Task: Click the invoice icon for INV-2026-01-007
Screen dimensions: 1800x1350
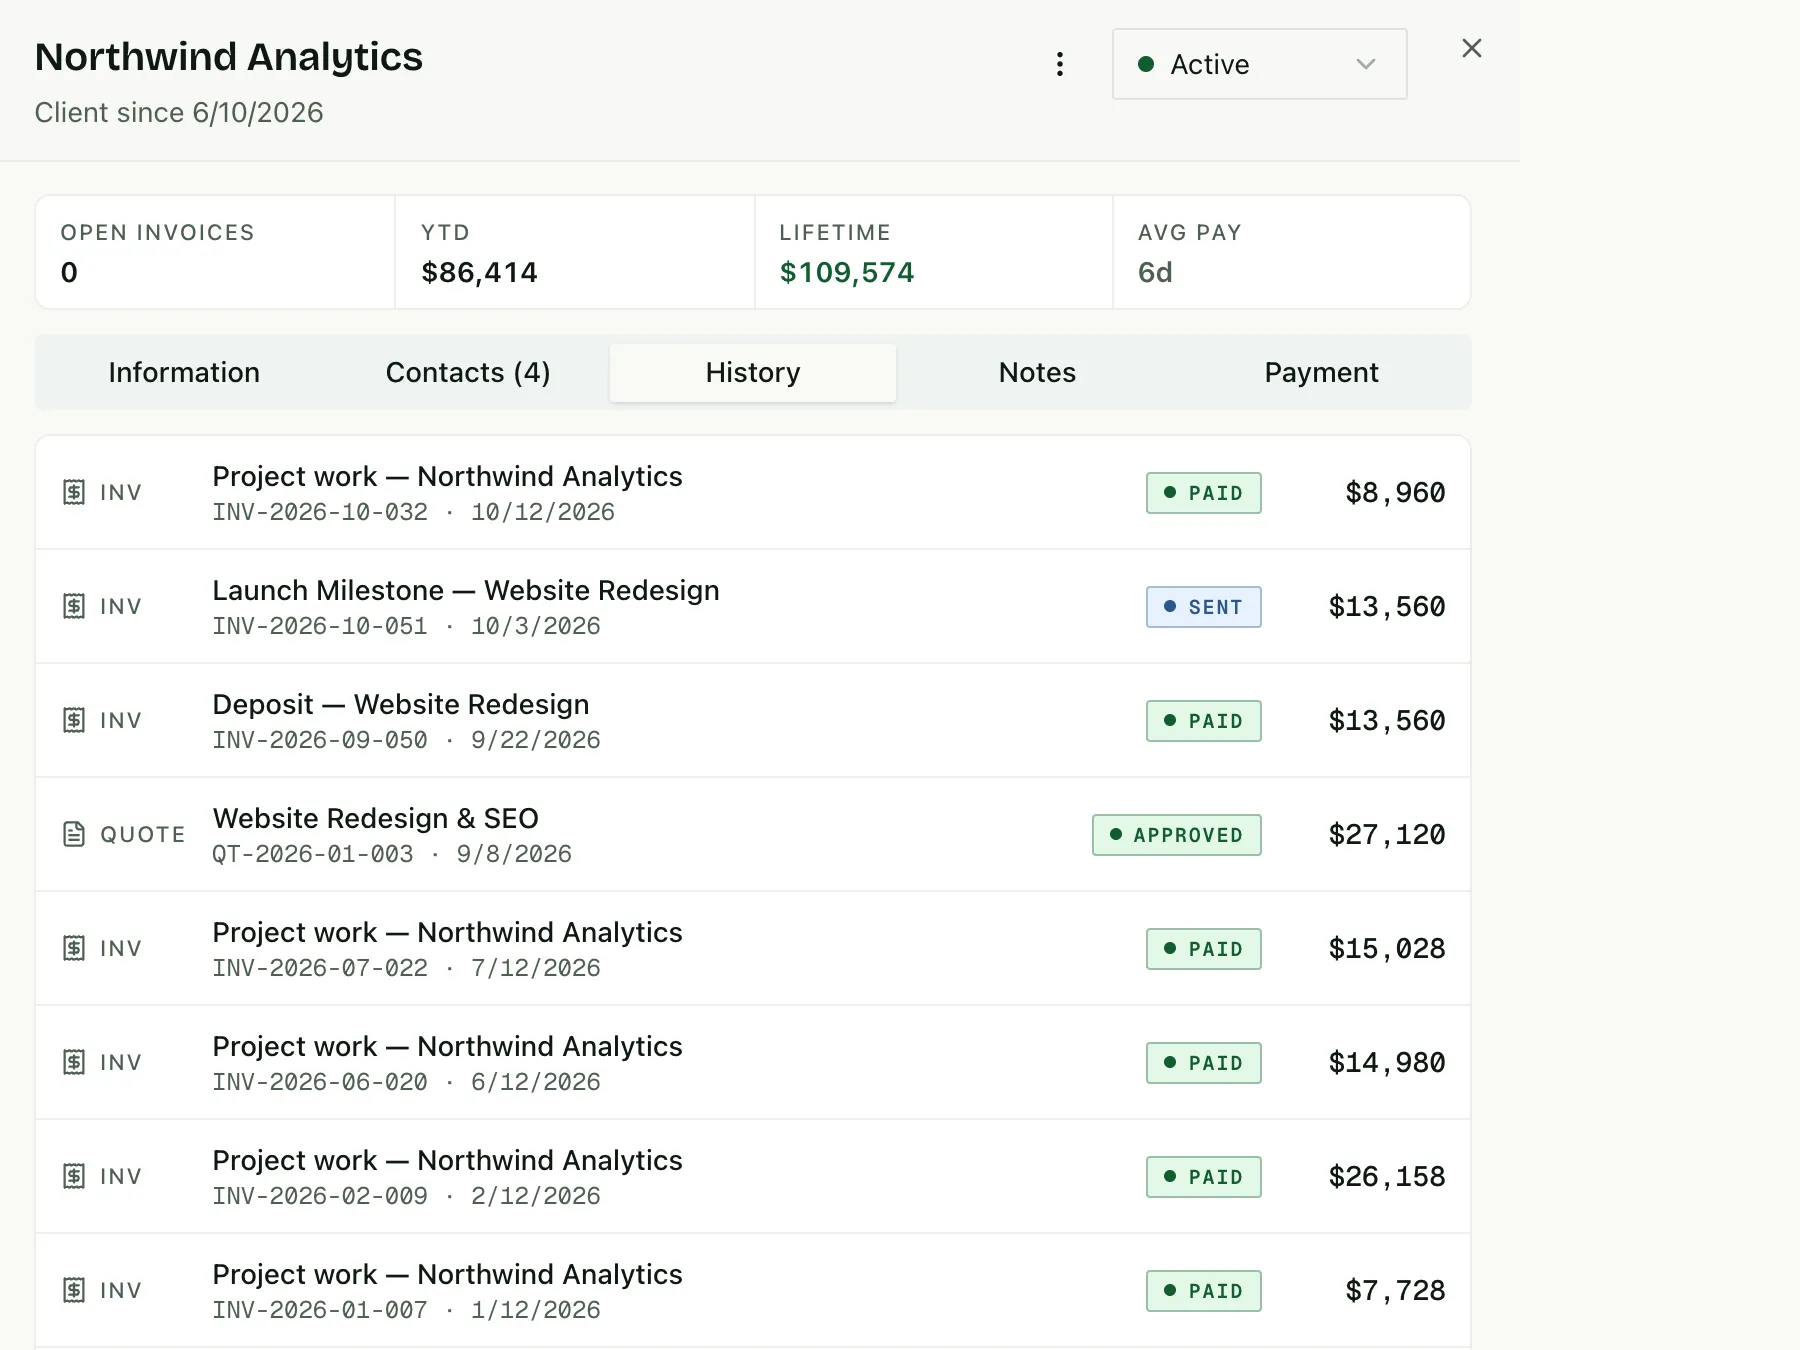Action: tap(74, 1290)
